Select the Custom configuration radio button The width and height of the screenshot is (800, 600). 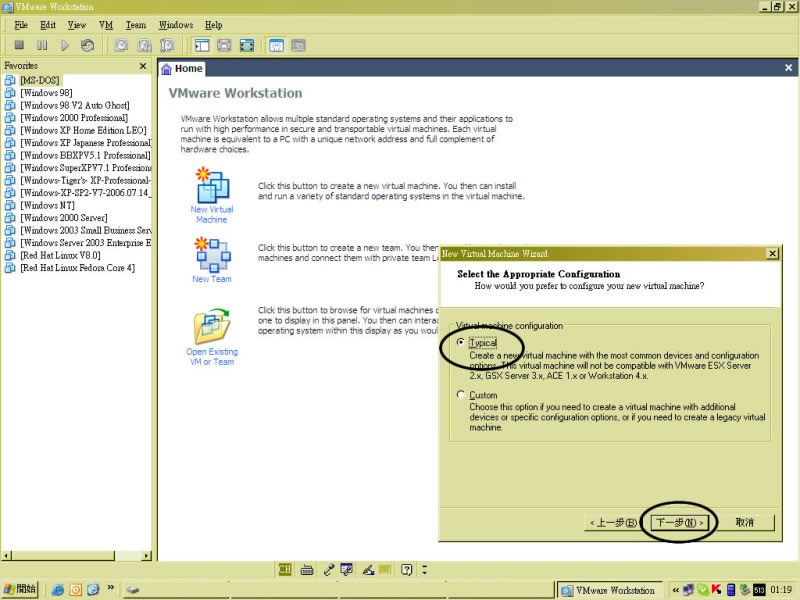tap(461, 394)
